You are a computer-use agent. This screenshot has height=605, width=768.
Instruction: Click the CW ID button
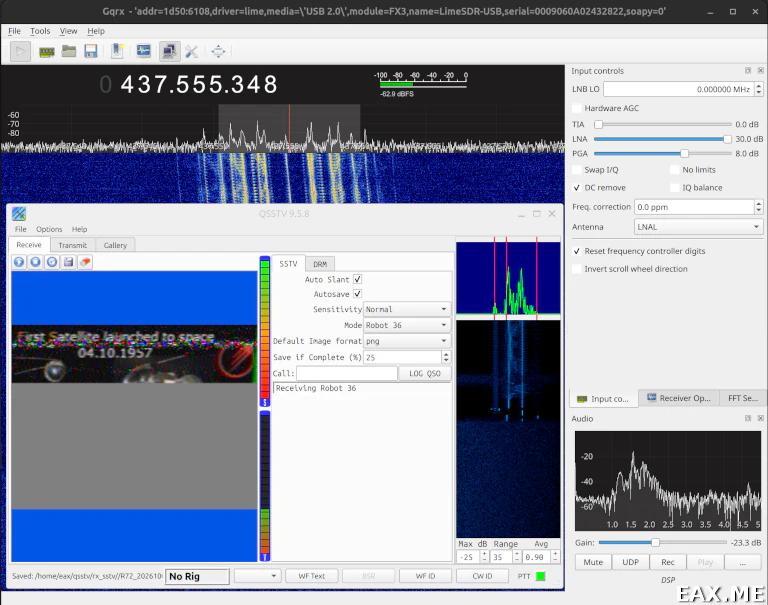(x=482, y=576)
